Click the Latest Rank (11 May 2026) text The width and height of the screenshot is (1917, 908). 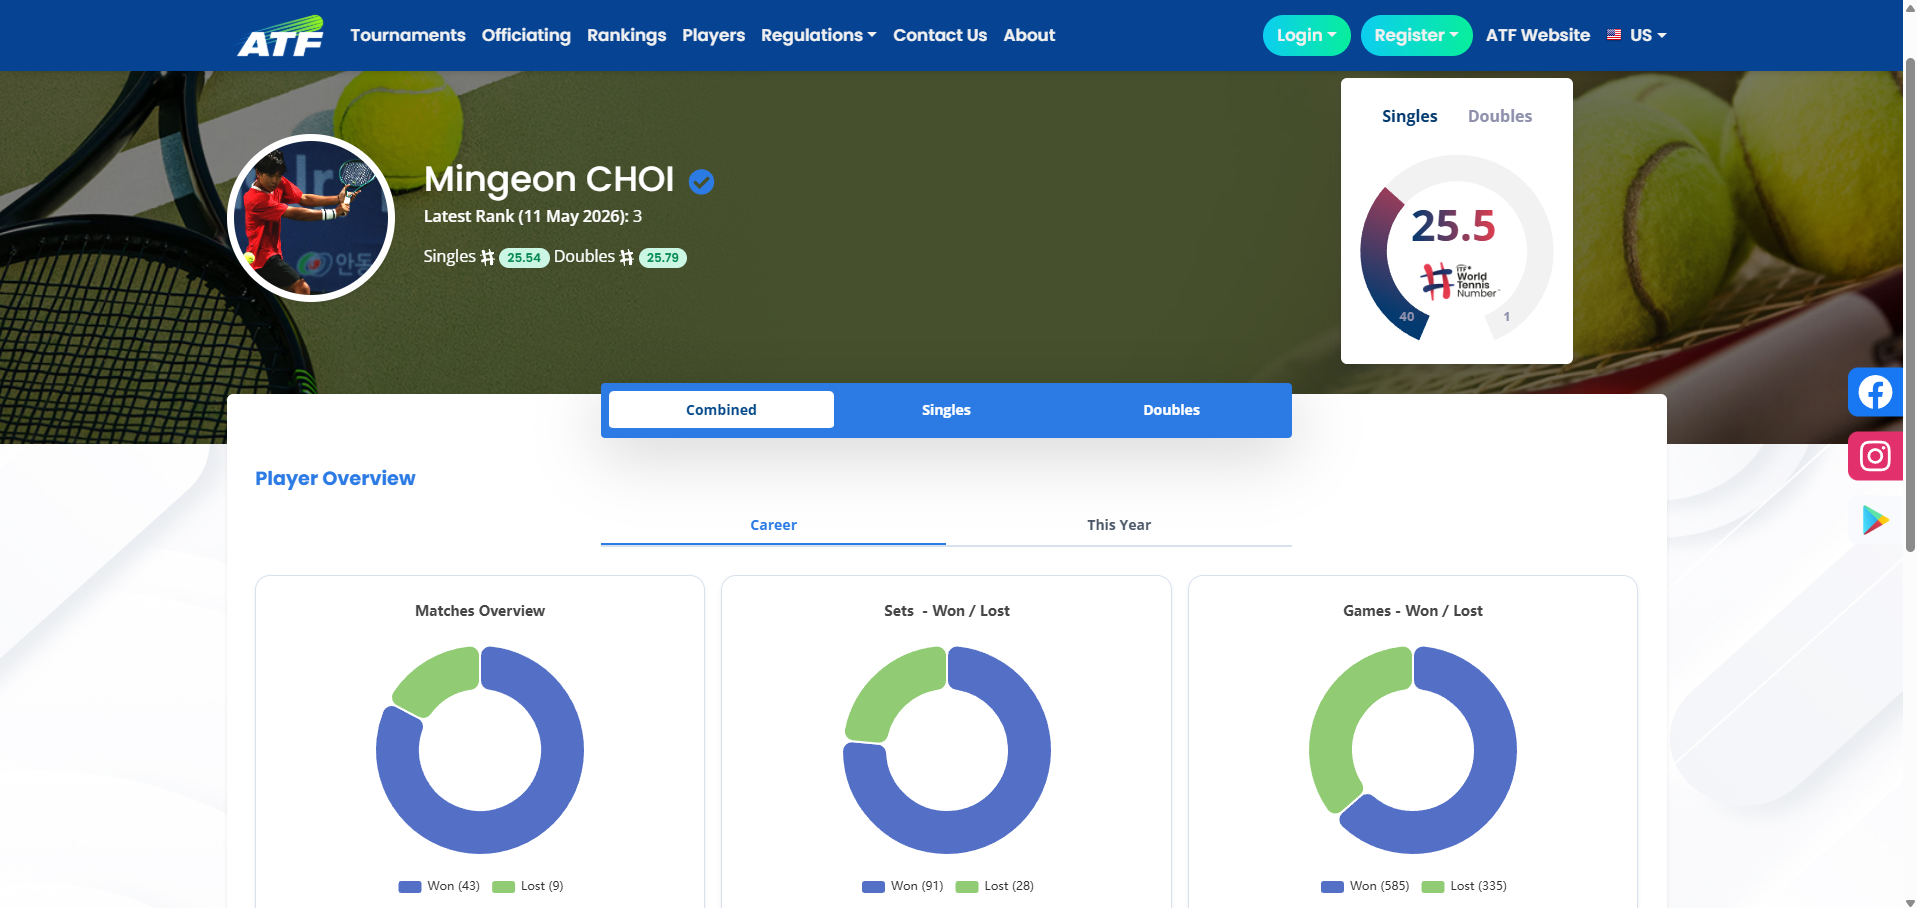click(533, 216)
